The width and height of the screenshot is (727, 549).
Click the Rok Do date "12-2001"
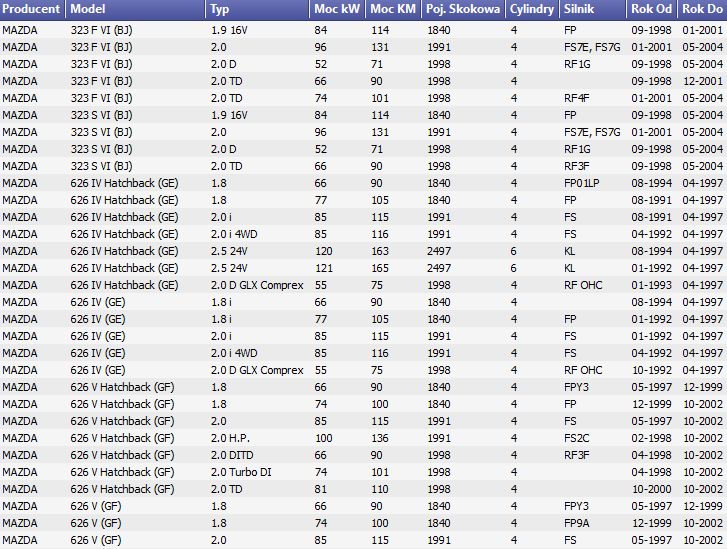pyautogui.click(x=702, y=81)
